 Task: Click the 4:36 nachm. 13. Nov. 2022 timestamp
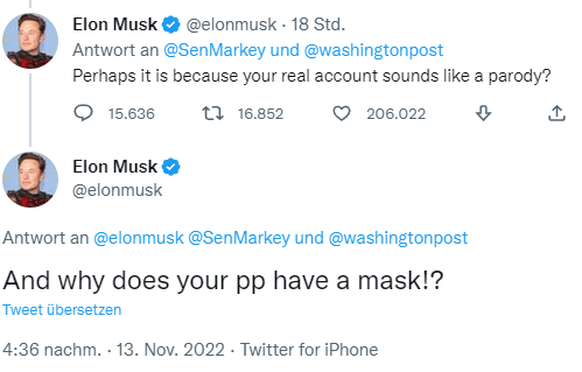pyautogui.click(x=114, y=350)
